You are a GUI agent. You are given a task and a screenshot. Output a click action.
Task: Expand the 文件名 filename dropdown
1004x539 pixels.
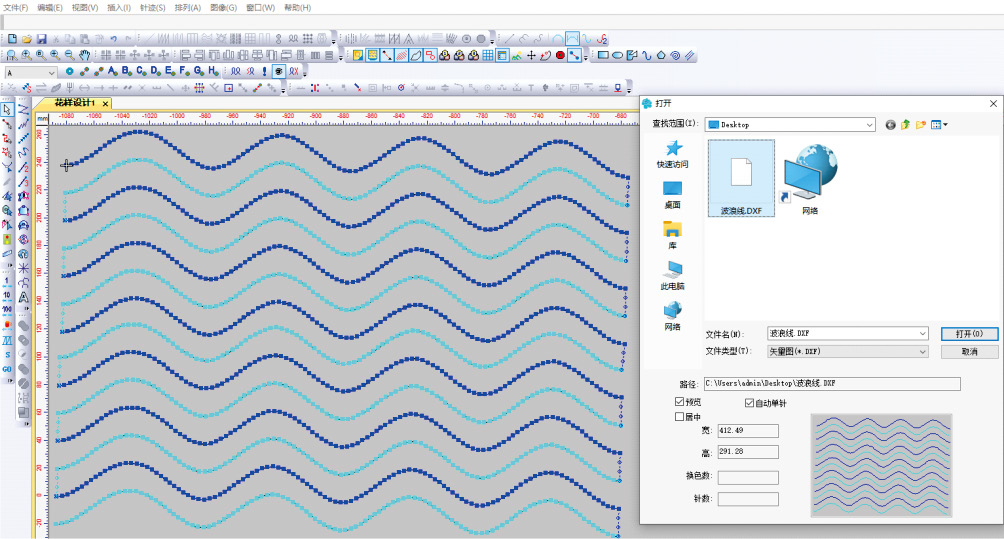pyautogui.click(x=921, y=333)
